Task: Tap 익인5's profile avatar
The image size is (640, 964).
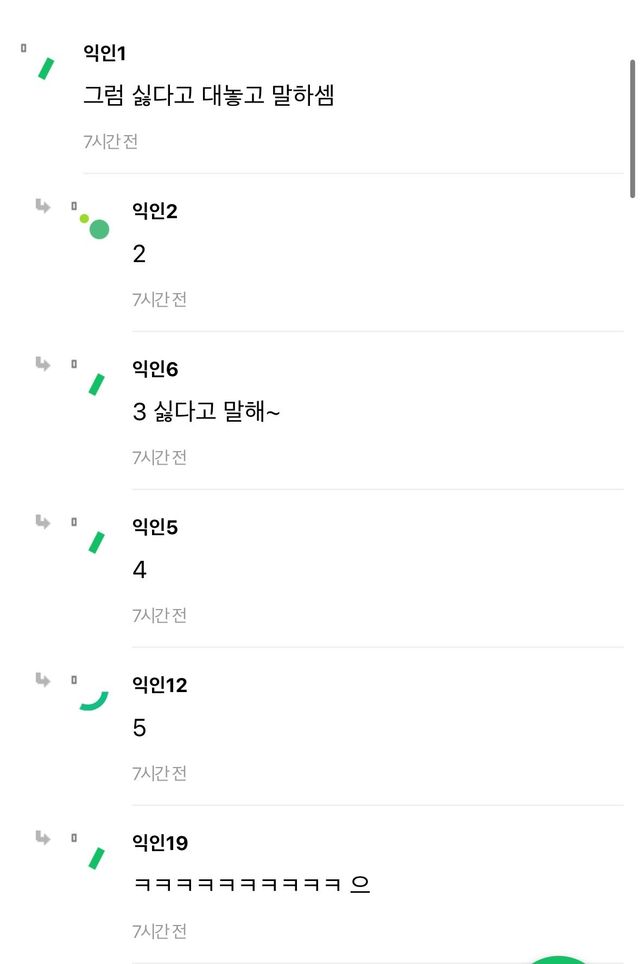Action: 97,542
